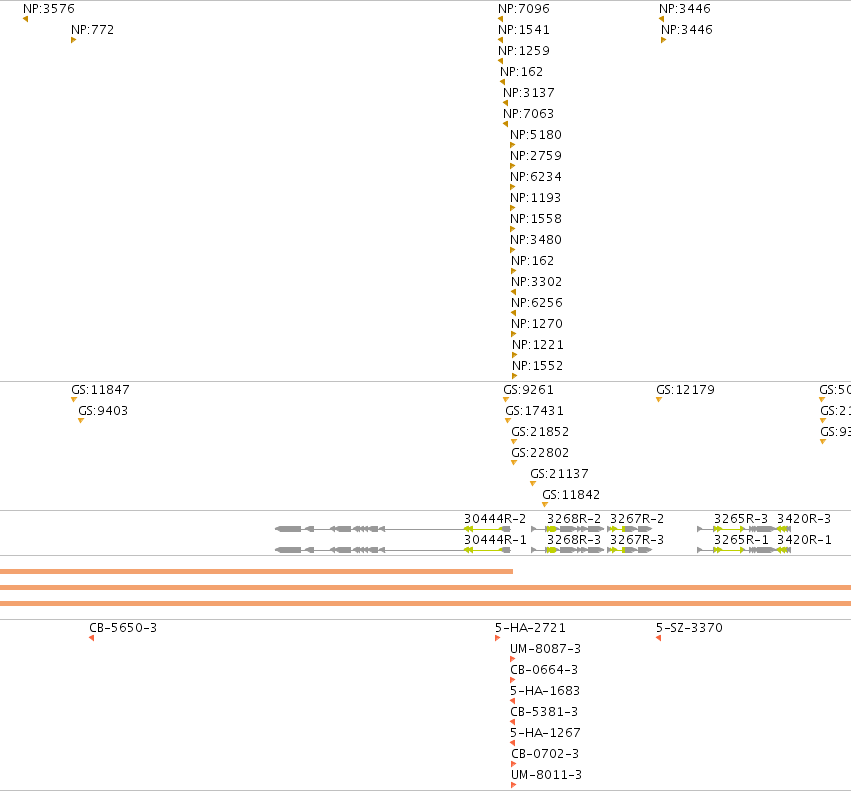This screenshot has width=851, height=791.
Task: Select the NP:1221 feature label
Action: (538, 345)
